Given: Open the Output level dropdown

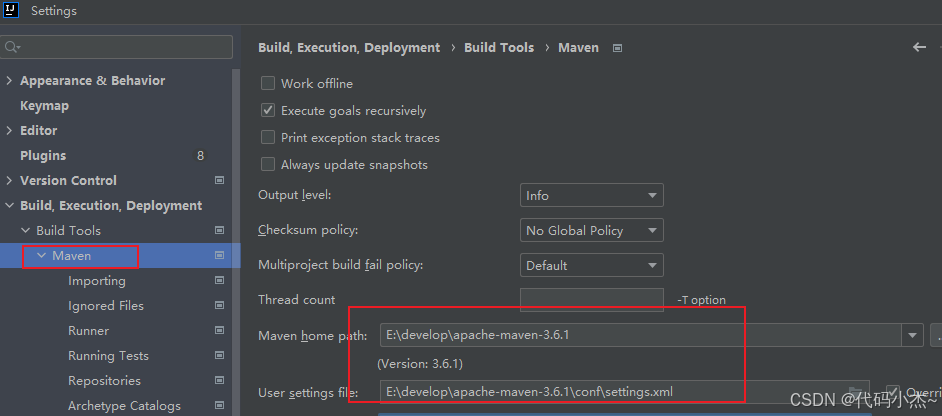Looking at the screenshot, I should (591, 196).
